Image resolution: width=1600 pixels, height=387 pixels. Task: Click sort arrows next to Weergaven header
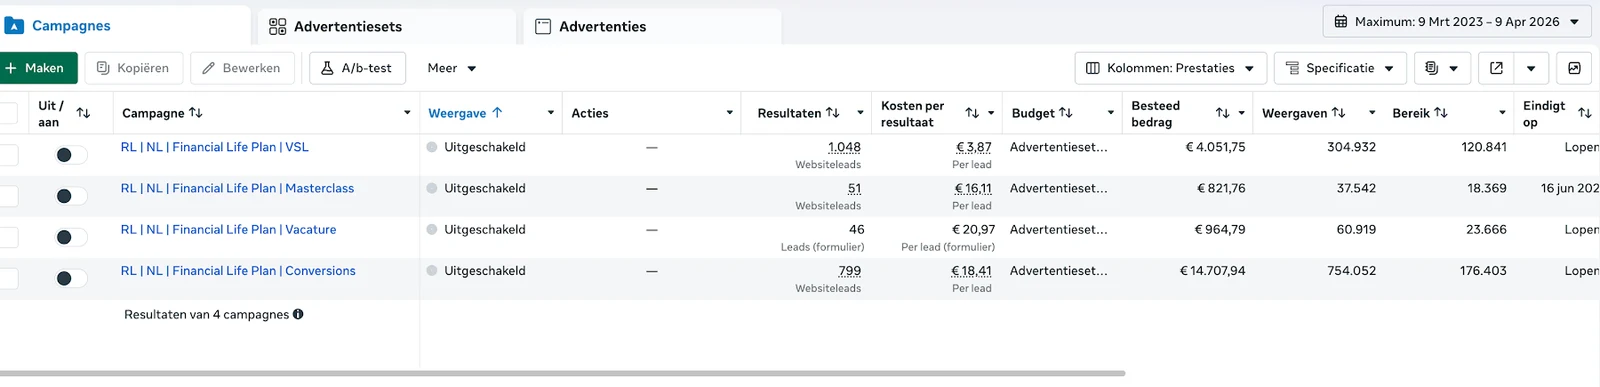click(x=1338, y=113)
